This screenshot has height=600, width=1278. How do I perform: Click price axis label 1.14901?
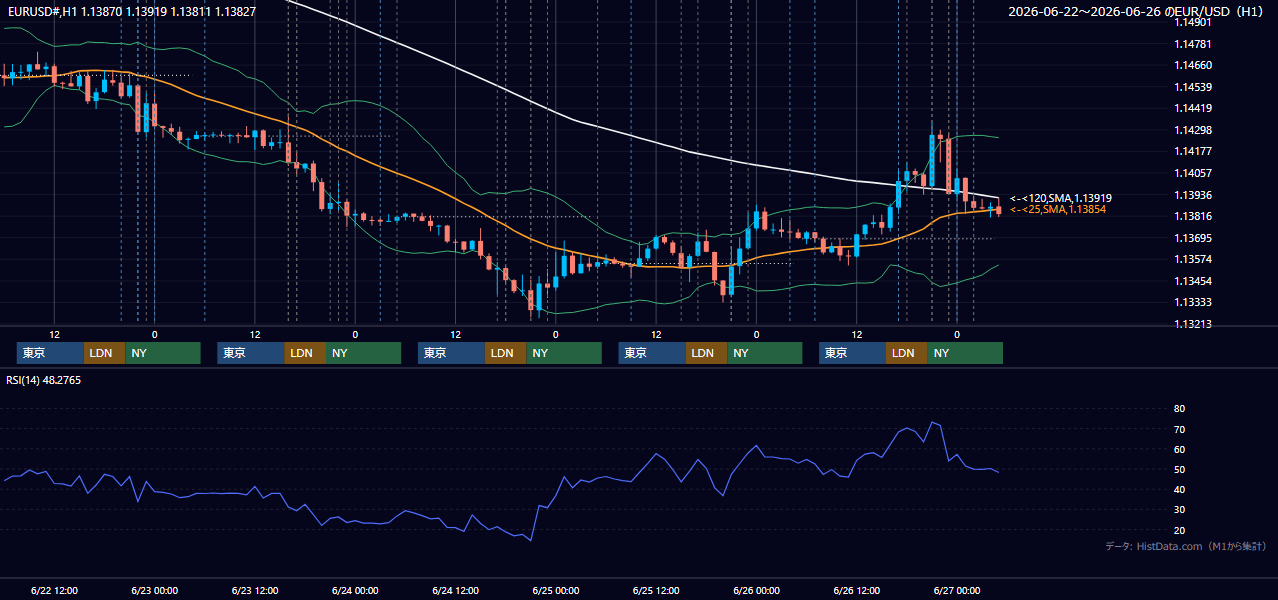click(1193, 22)
